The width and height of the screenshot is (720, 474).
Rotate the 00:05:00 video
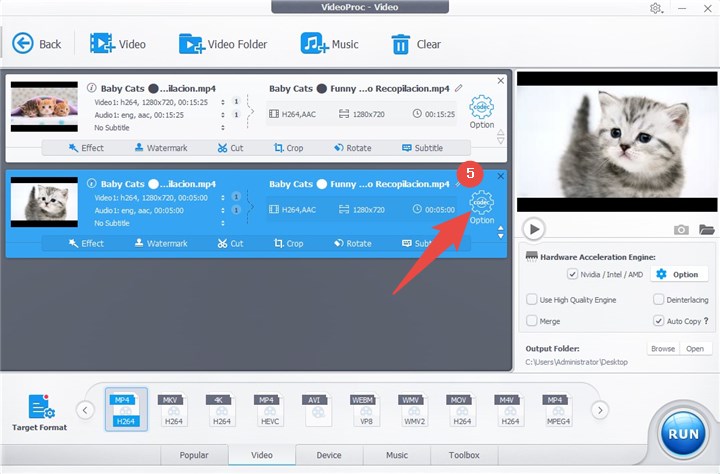353,243
